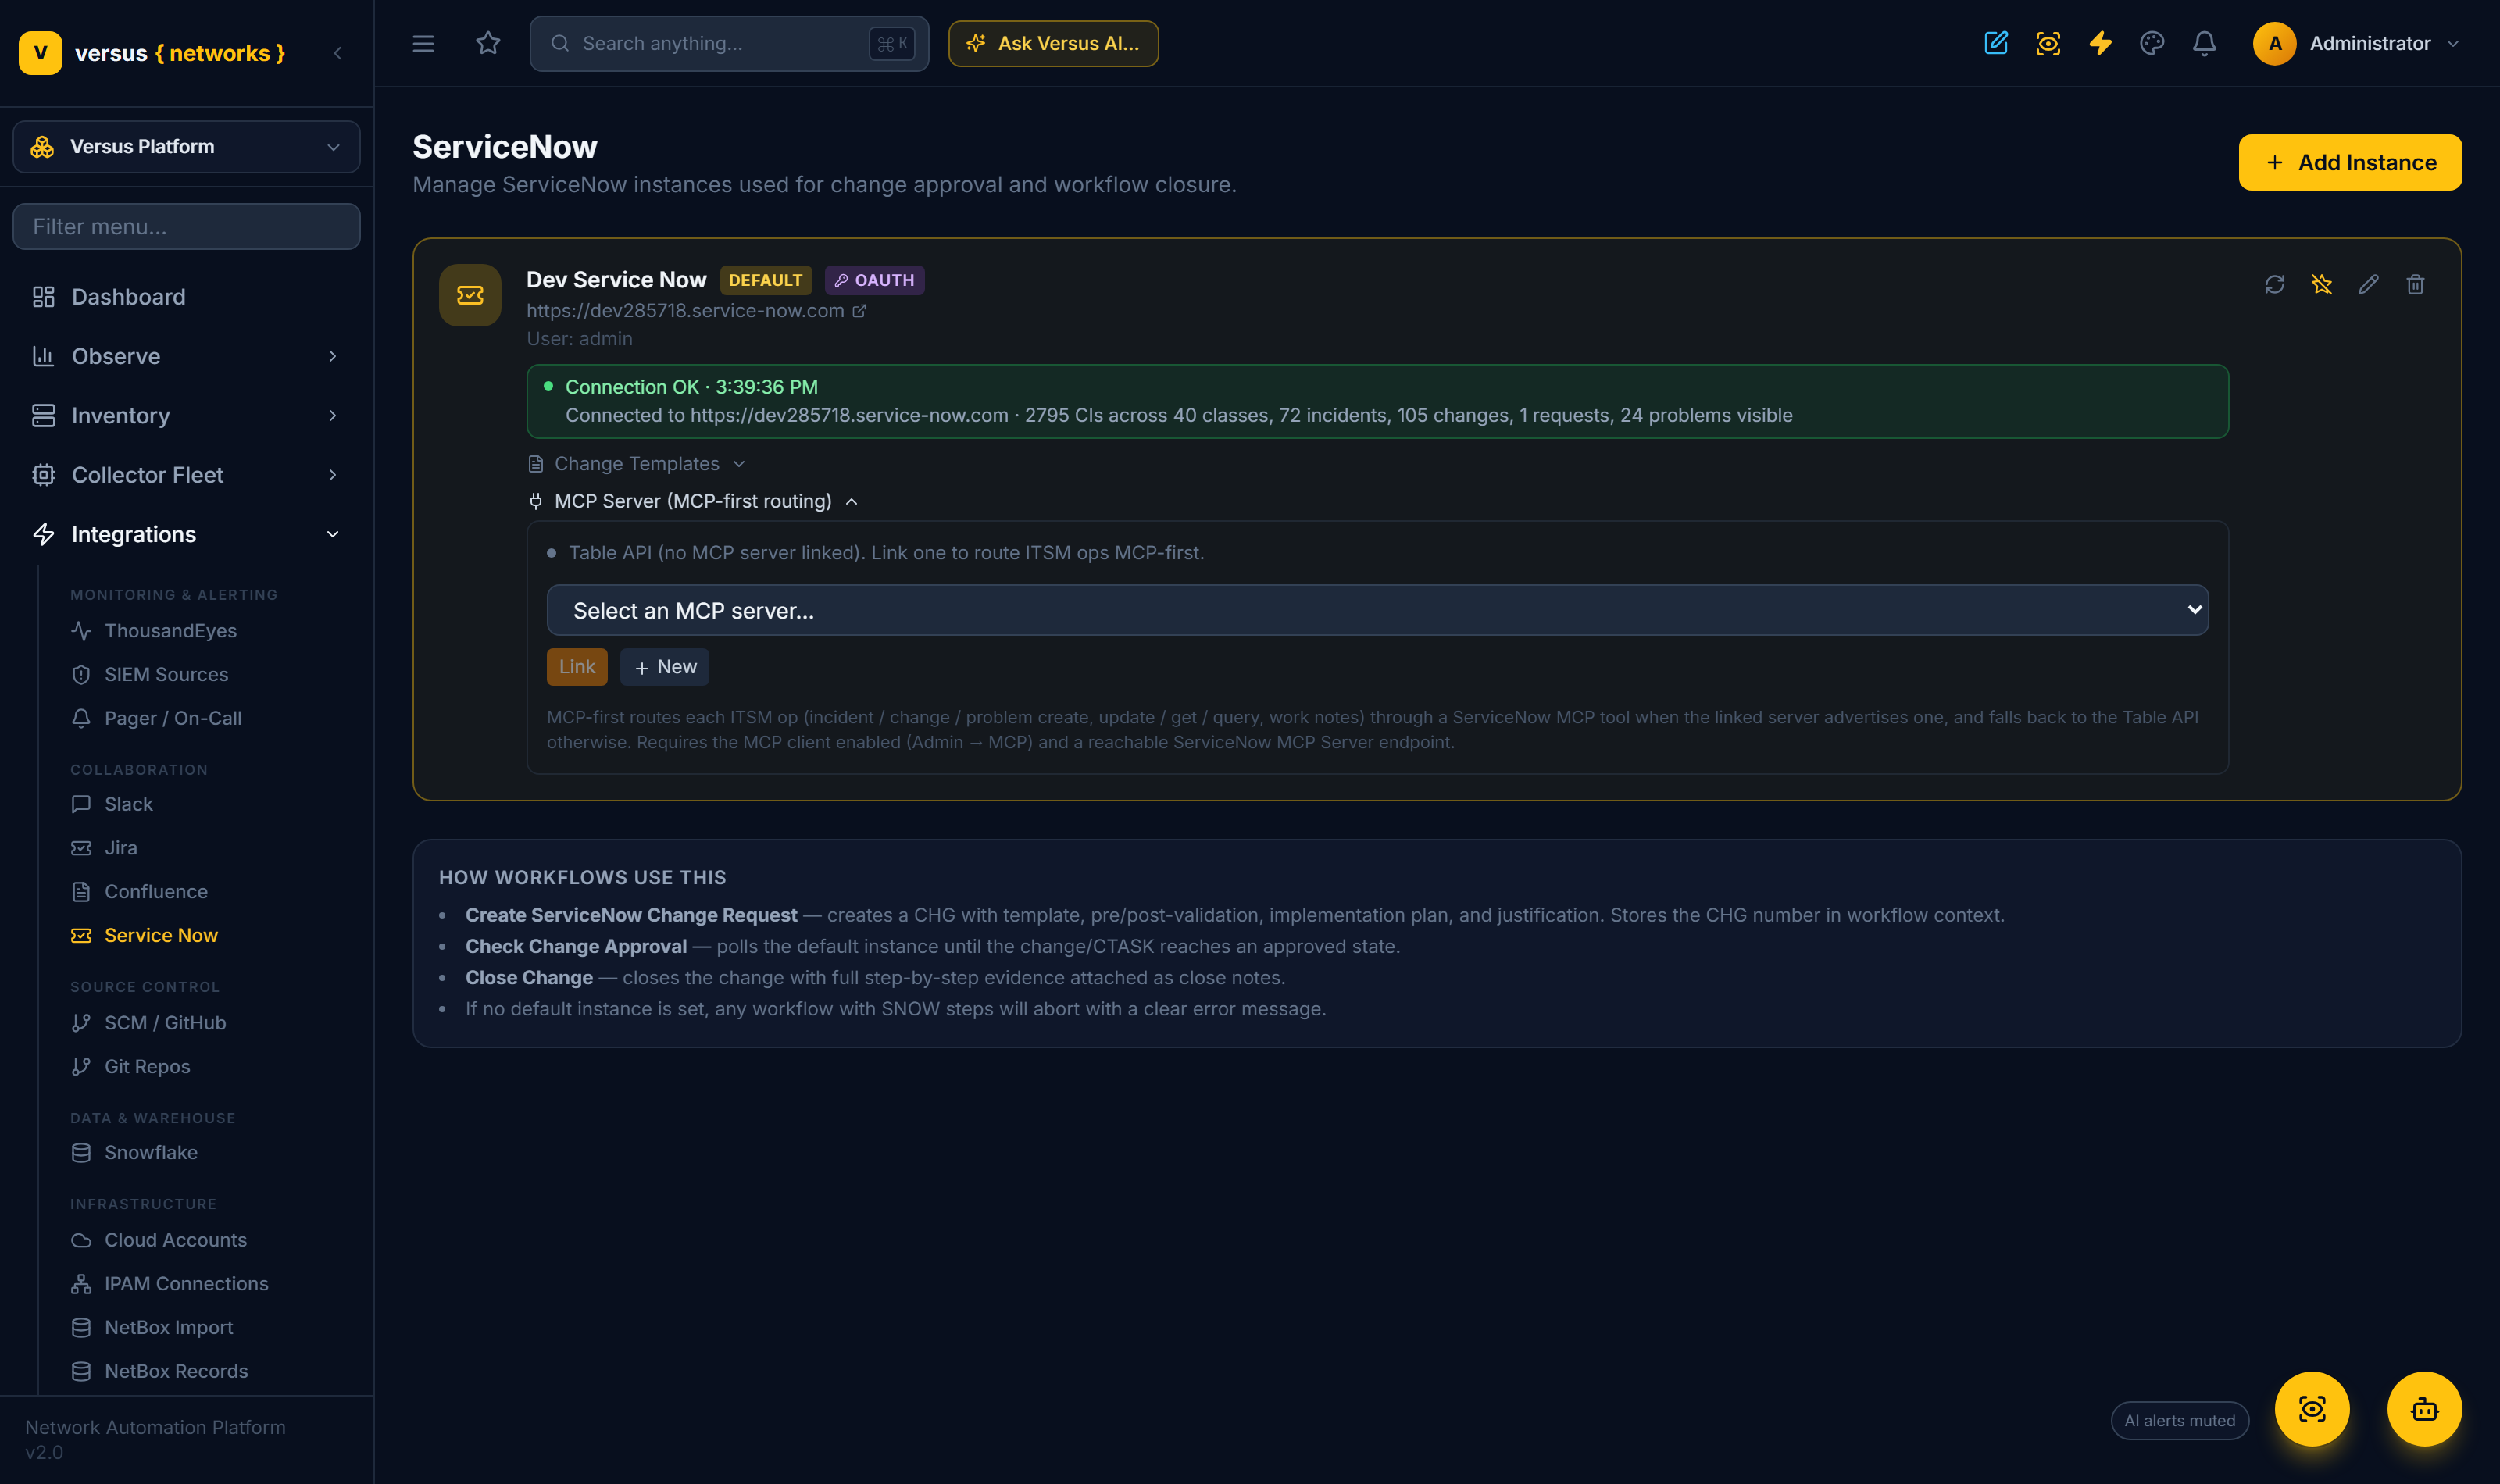The height and width of the screenshot is (1484, 2500).
Task: Open the compose note pencil icon
Action: 1996,43
